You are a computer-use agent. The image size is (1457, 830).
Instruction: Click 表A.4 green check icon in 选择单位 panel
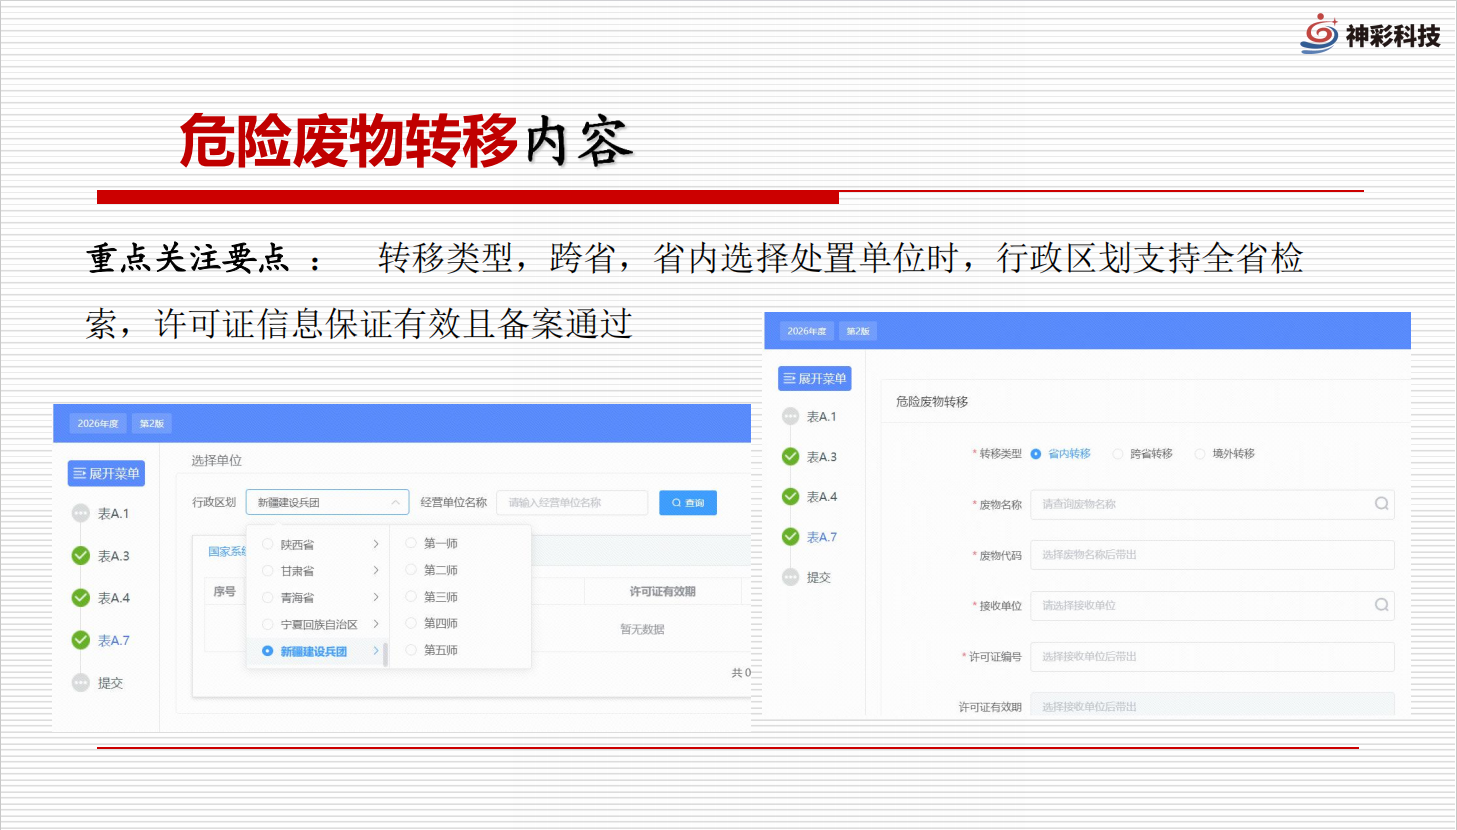[x=81, y=598]
